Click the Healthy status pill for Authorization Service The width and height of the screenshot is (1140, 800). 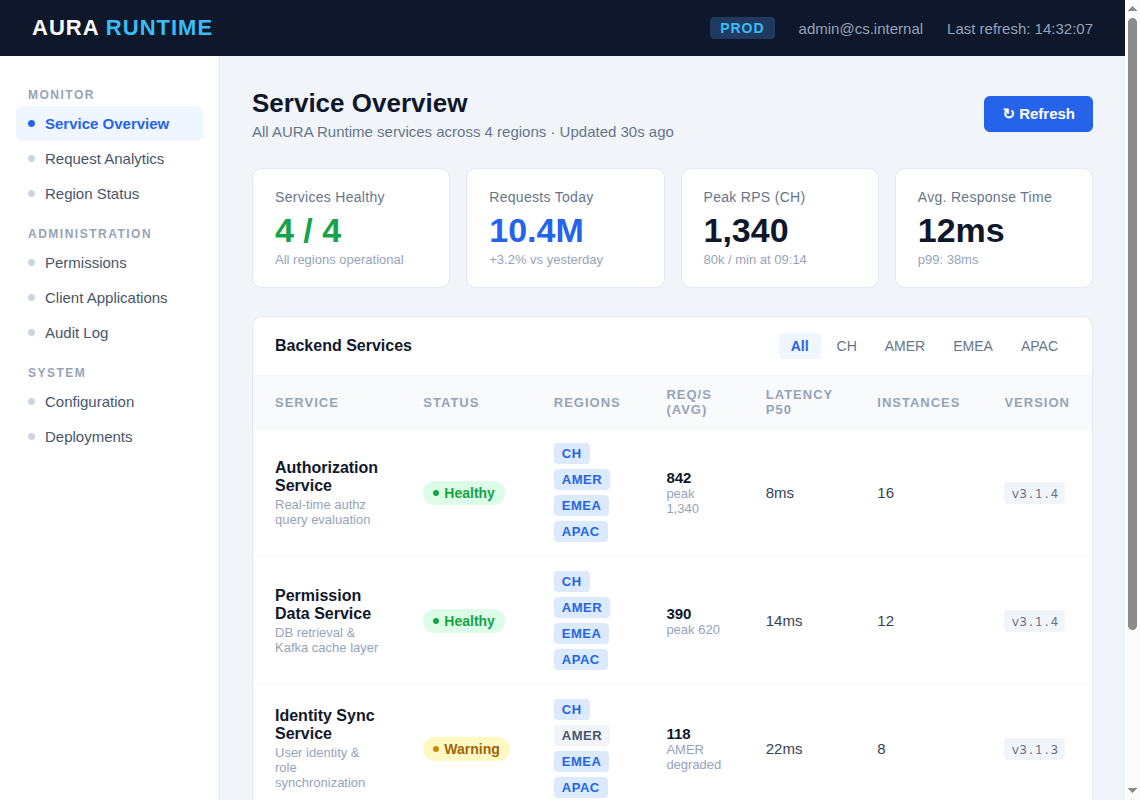(x=463, y=493)
